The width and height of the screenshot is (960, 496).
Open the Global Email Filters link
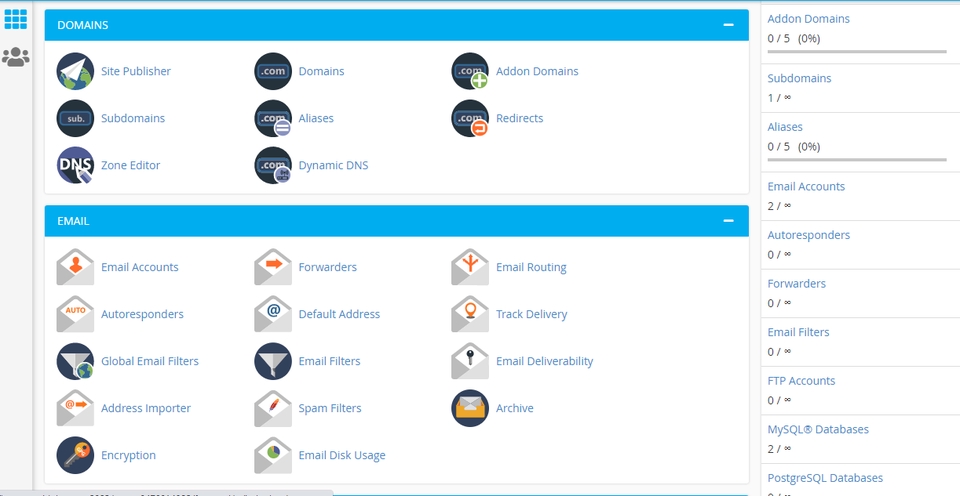(150, 361)
